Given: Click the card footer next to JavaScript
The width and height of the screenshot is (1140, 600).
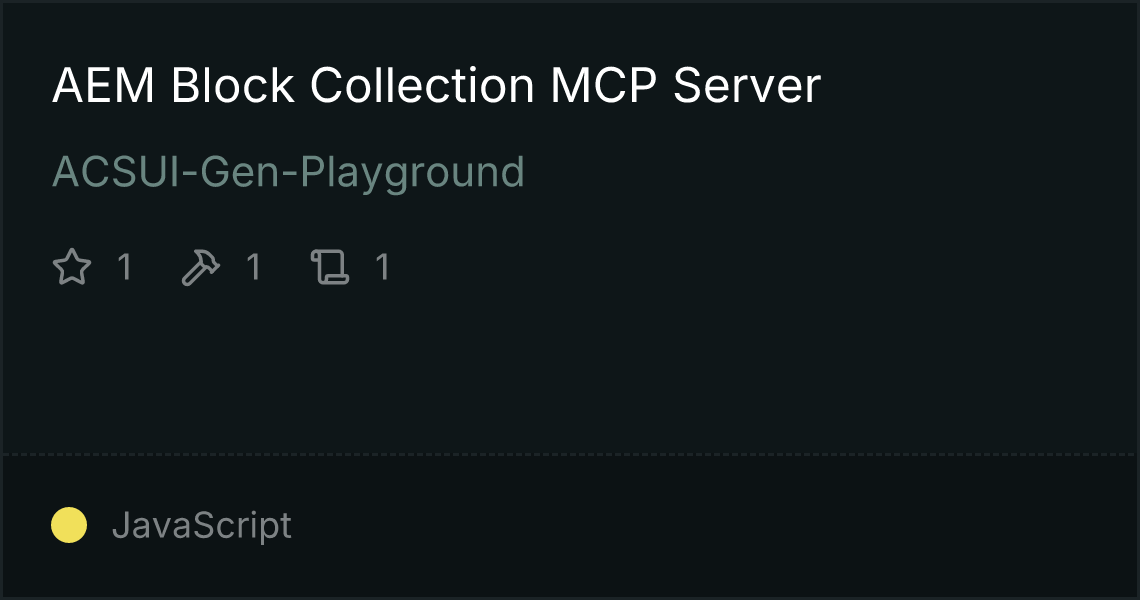Looking at the screenshot, I should (712, 525).
